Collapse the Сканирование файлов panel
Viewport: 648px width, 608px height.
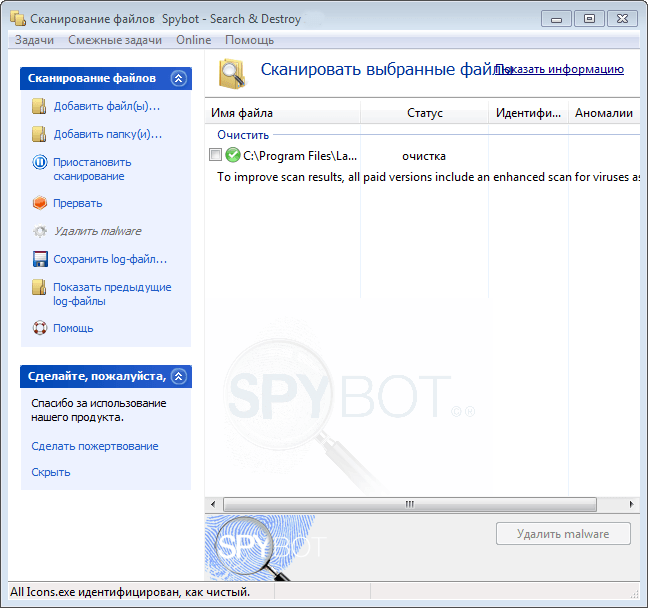[179, 78]
